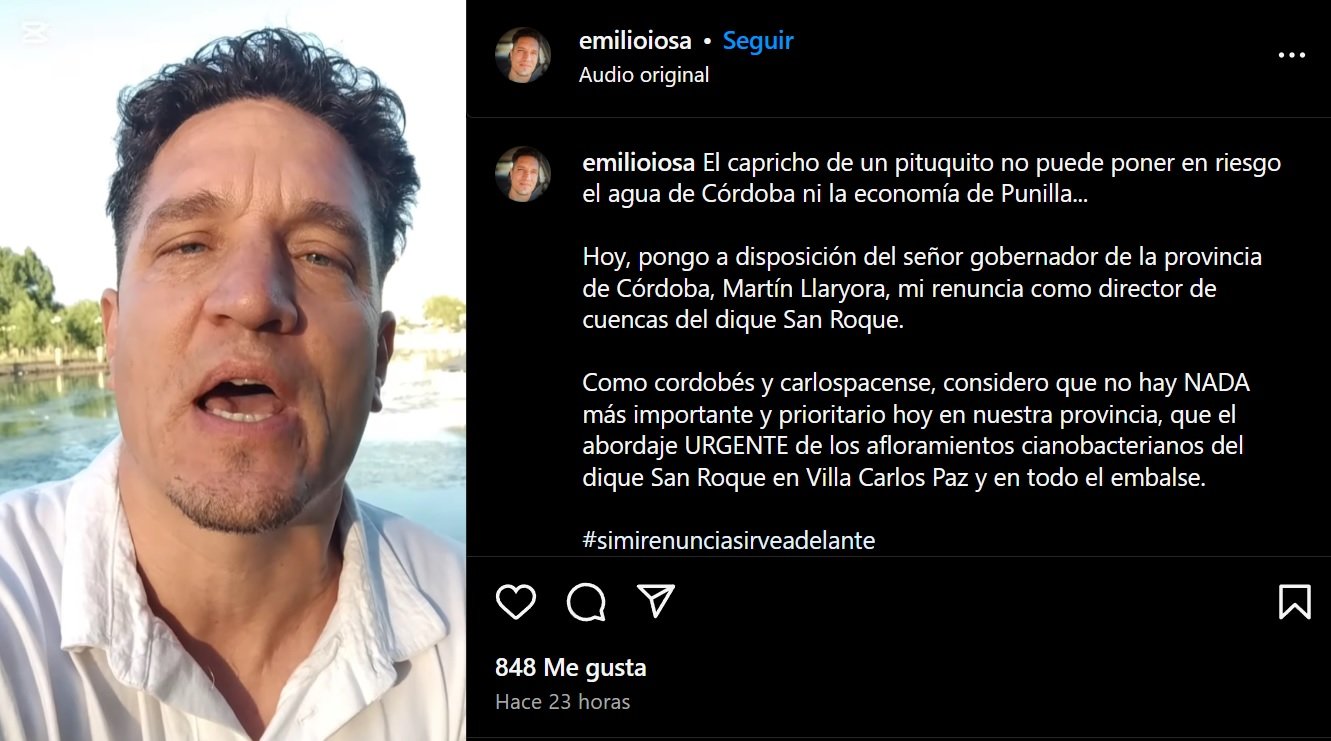The image size is (1331, 741).
Task: Save the post with the bookmark icon
Action: click(1295, 601)
